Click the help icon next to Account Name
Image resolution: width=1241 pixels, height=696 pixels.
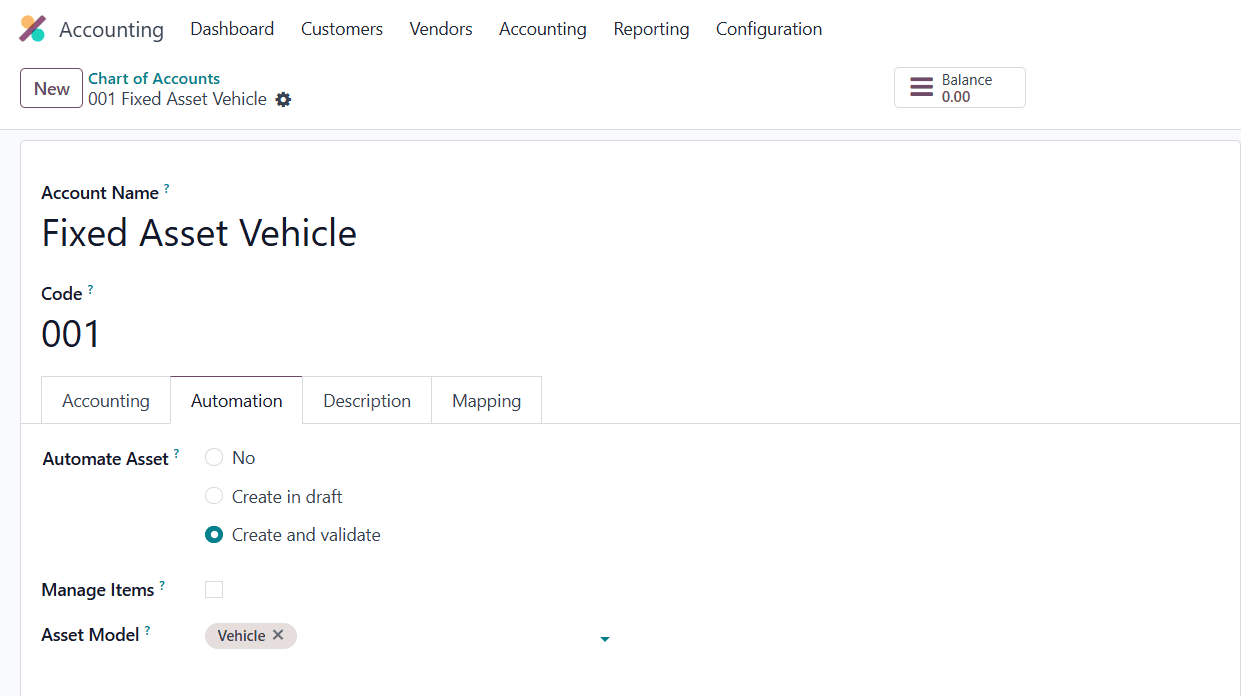tap(166, 186)
